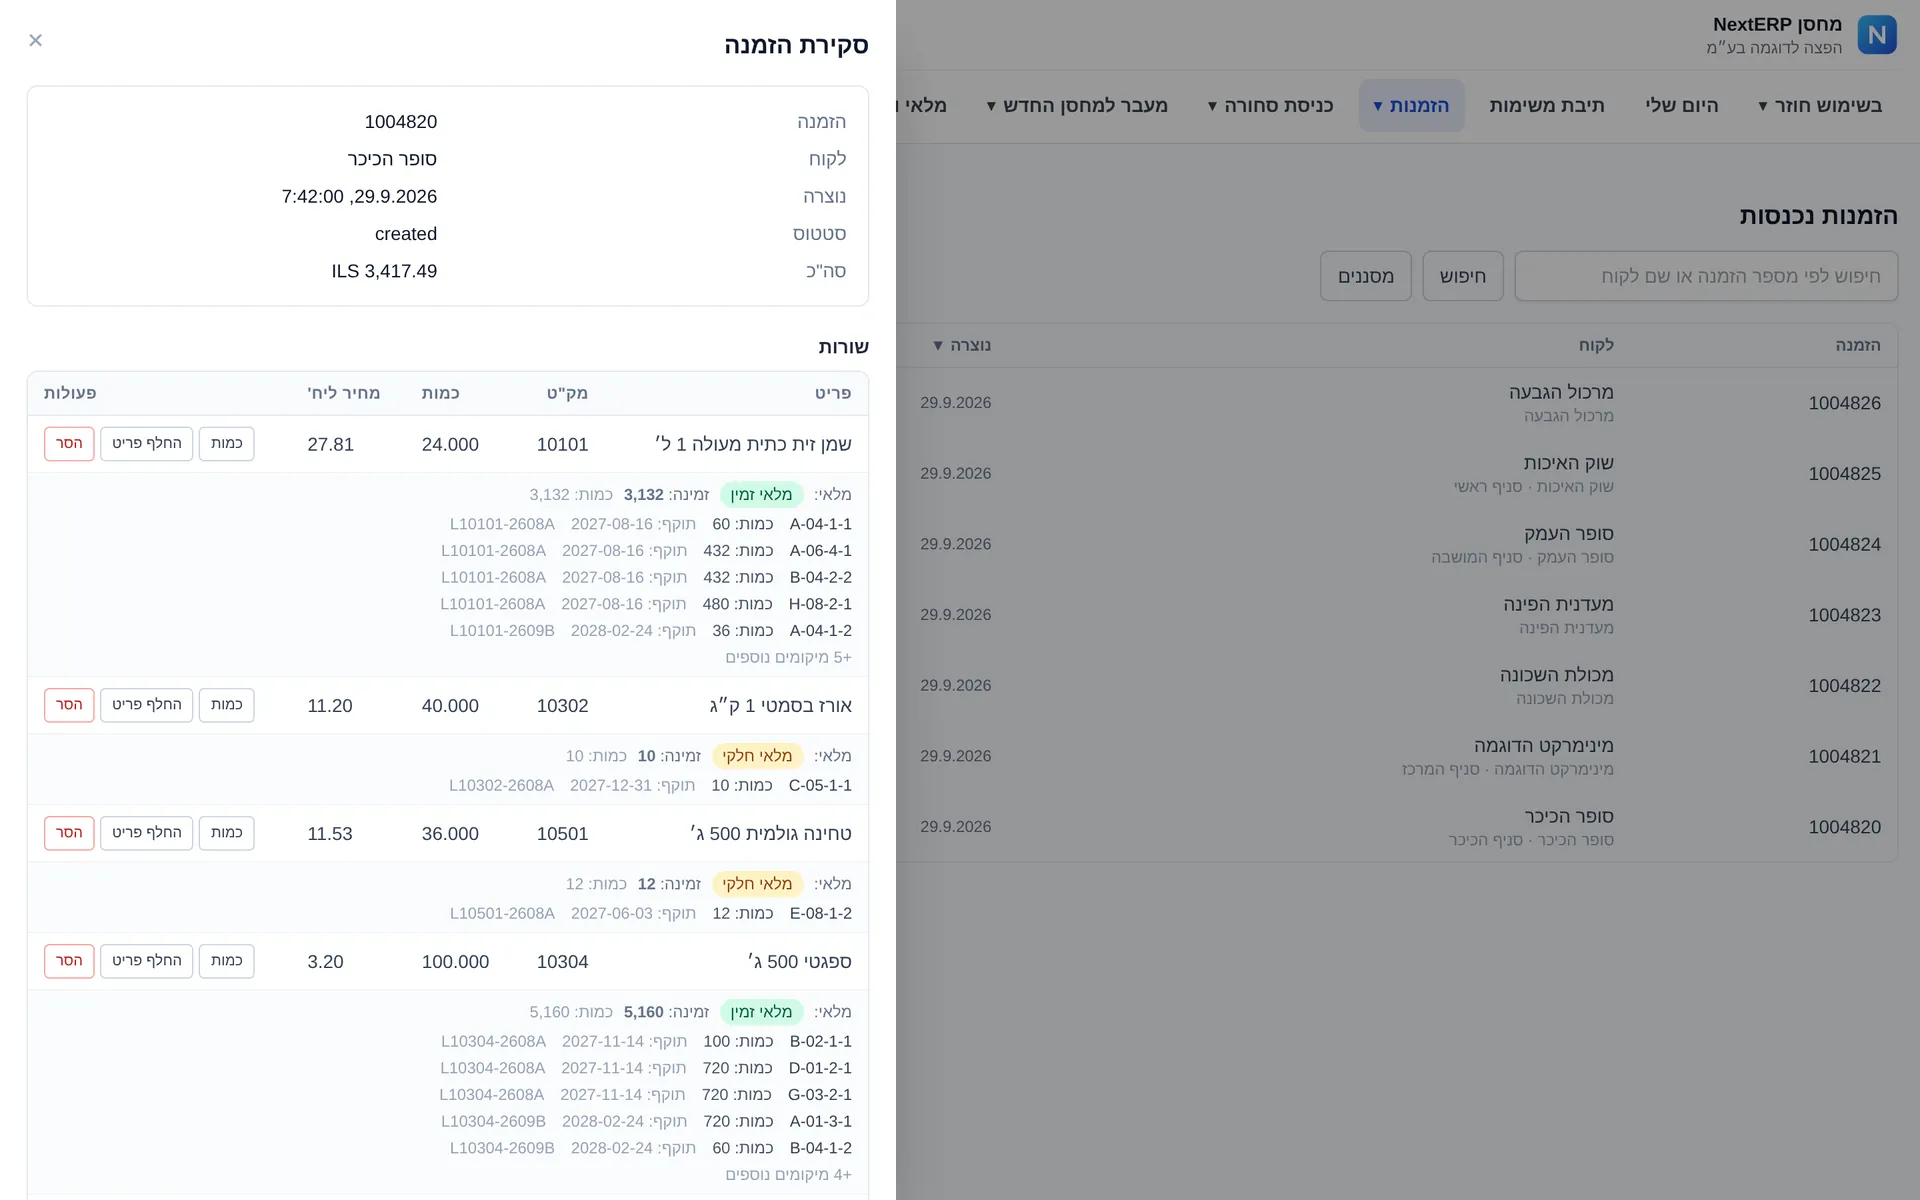Open the כניסת סחורה dropdown

tap(1270, 105)
